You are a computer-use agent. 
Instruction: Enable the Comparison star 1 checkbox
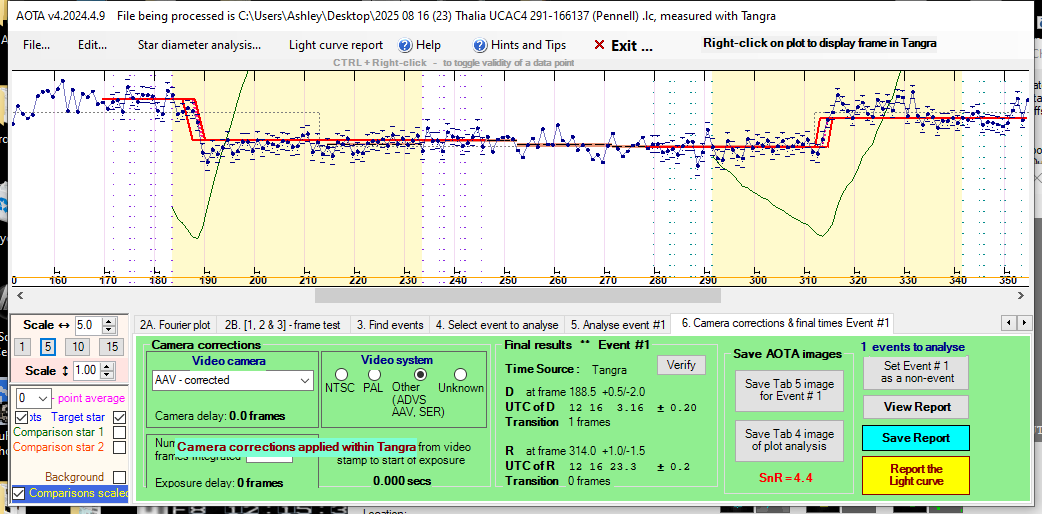coord(120,432)
